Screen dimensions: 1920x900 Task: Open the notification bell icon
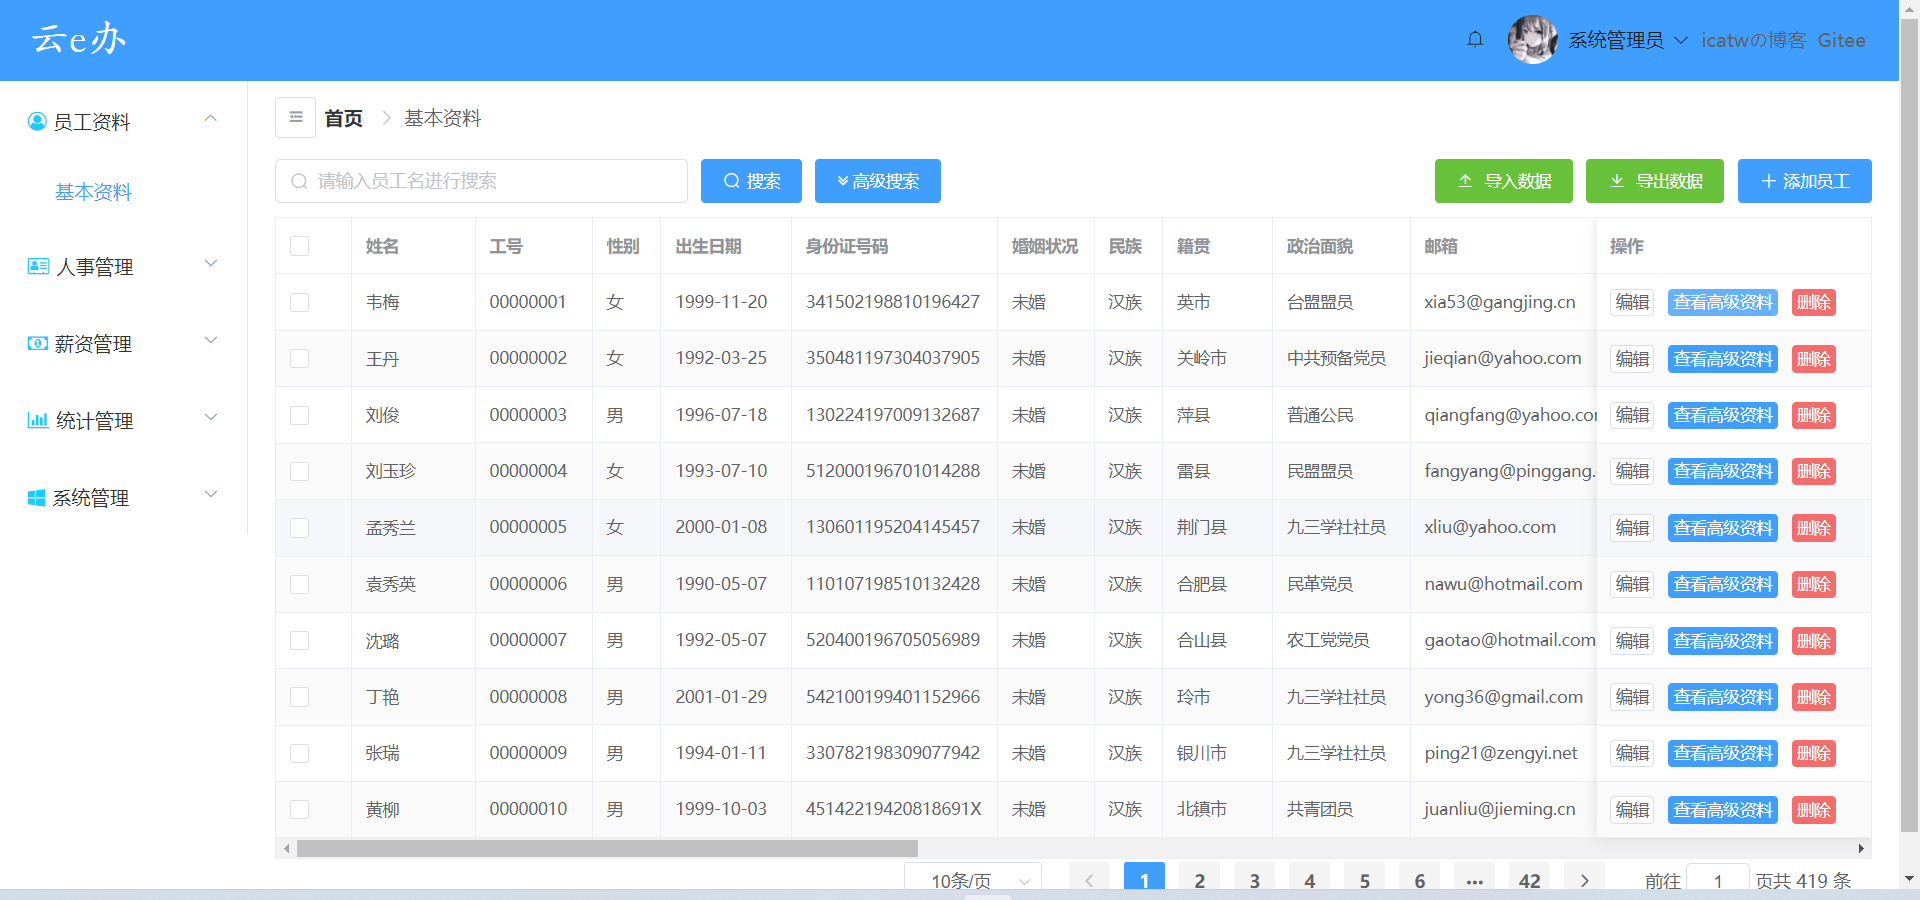click(1475, 40)
